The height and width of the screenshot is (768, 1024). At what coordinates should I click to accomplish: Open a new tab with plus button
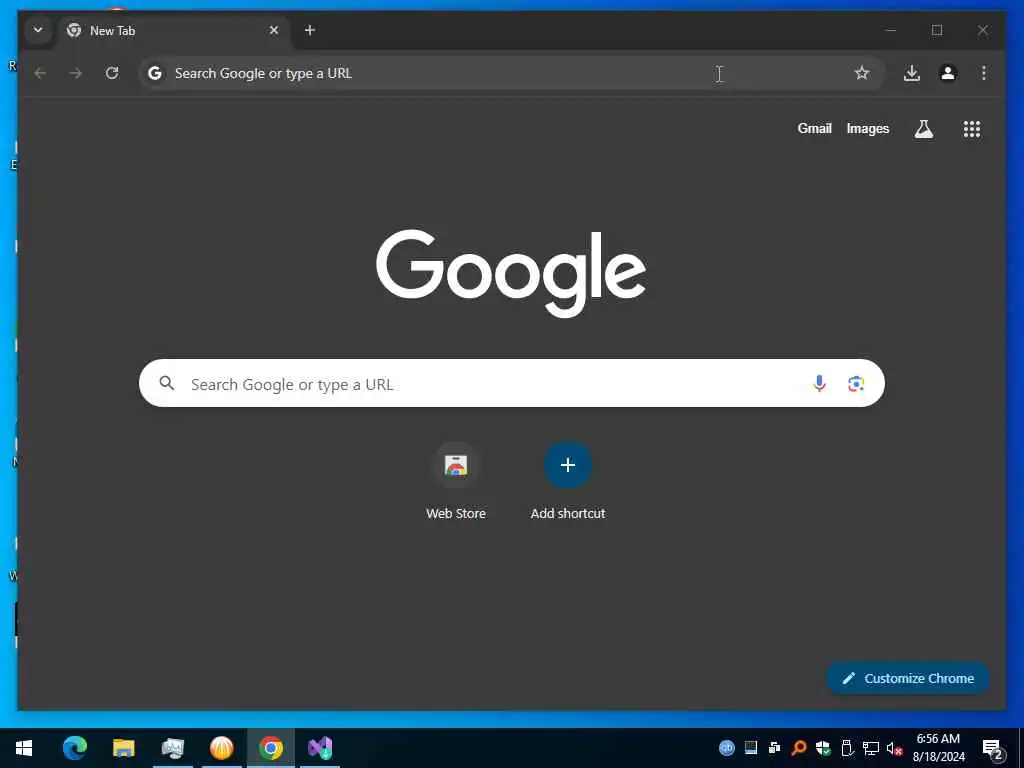pos(310,30)
